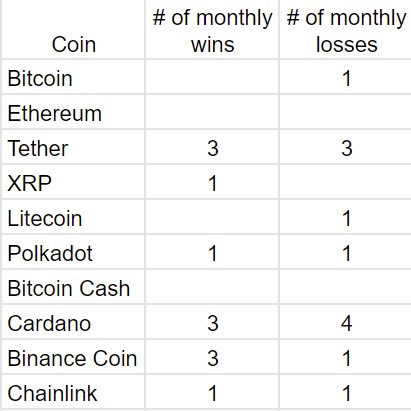The width and height of the screenshot is (411, 411).
Task: Click Tether's monthly wins cell
Action: 212,147
